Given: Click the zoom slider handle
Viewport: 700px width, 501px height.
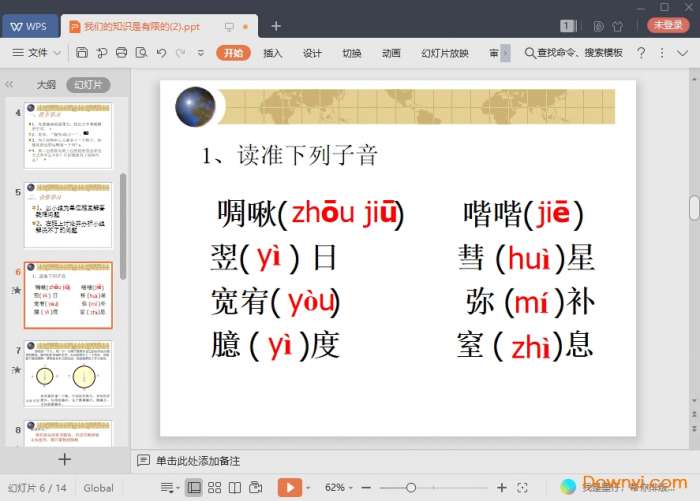Looking at the screenshot, I should point(411,488).
